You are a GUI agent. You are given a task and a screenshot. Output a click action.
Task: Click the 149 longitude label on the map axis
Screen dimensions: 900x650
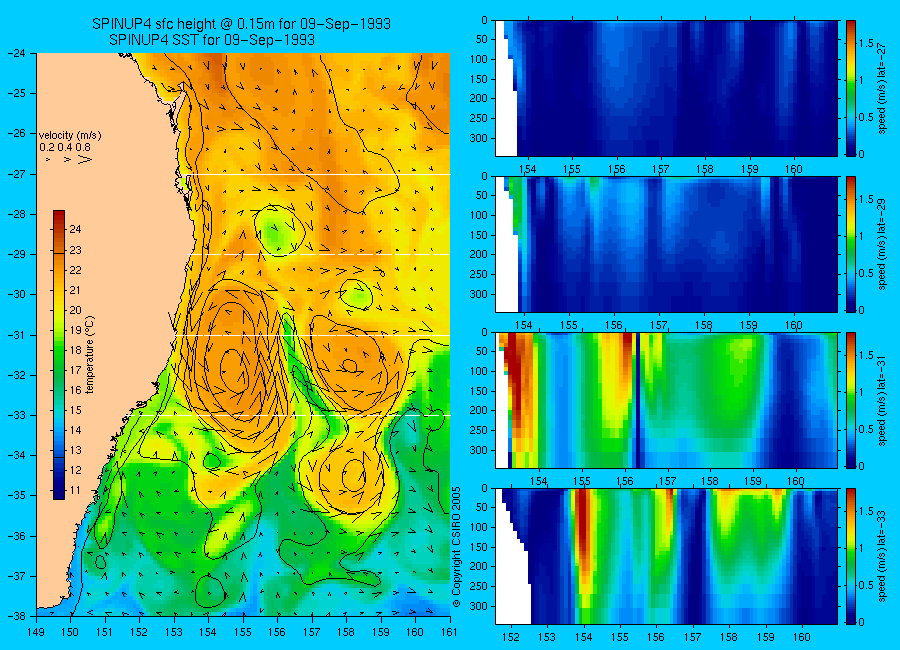click(x=36, y=632)
